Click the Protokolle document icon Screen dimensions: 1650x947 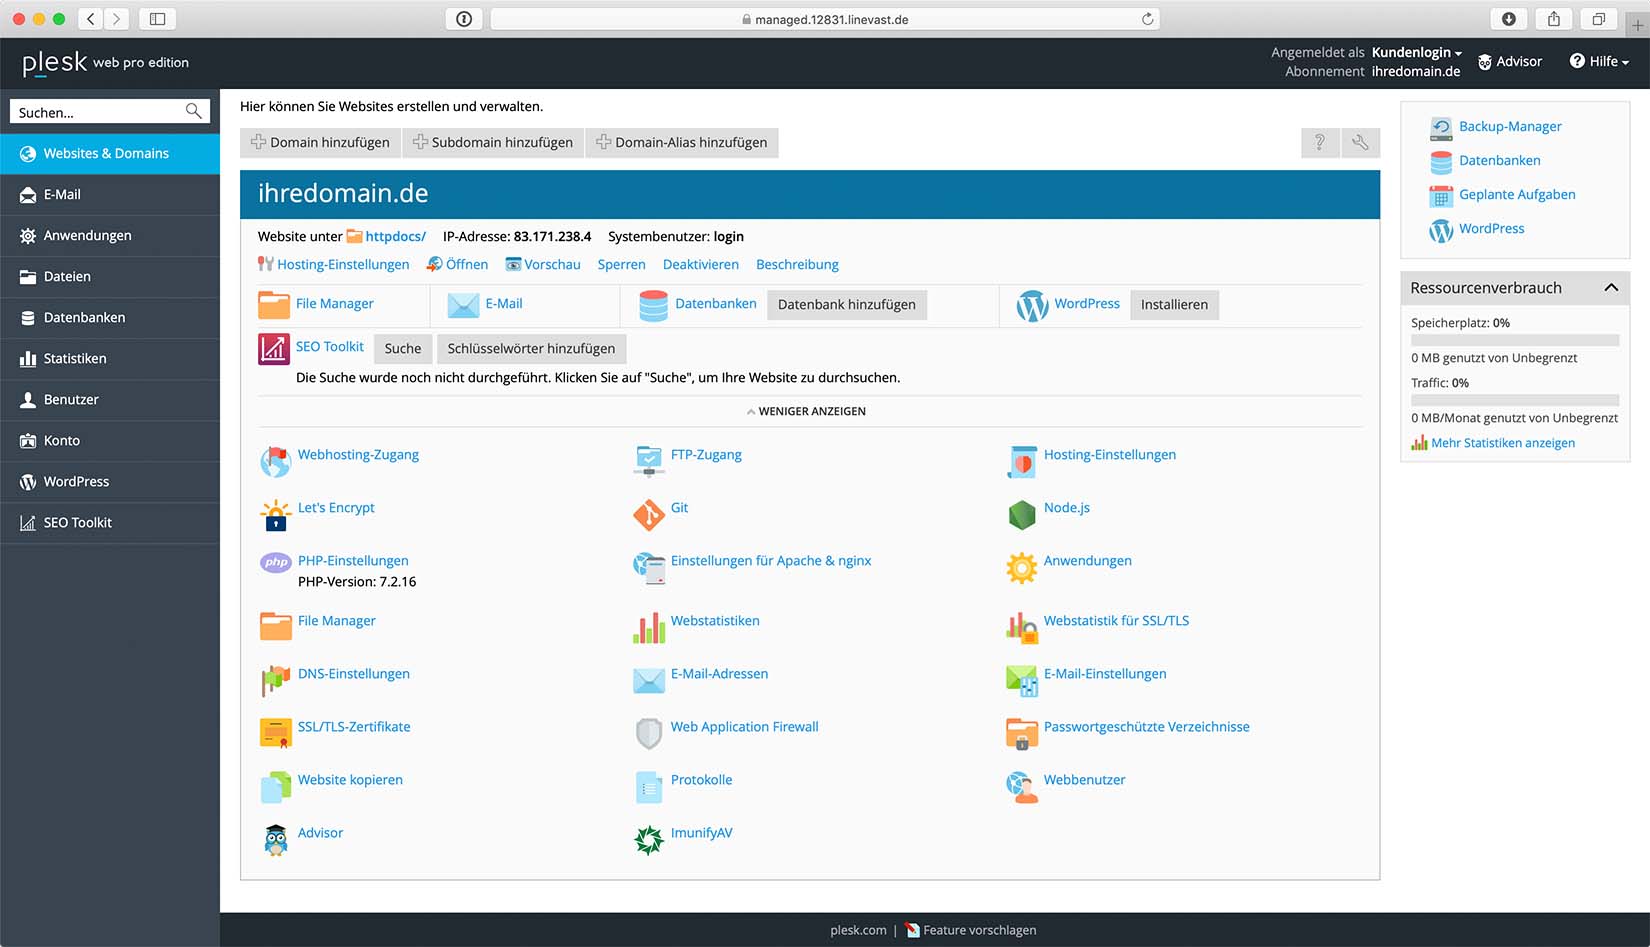649,786
